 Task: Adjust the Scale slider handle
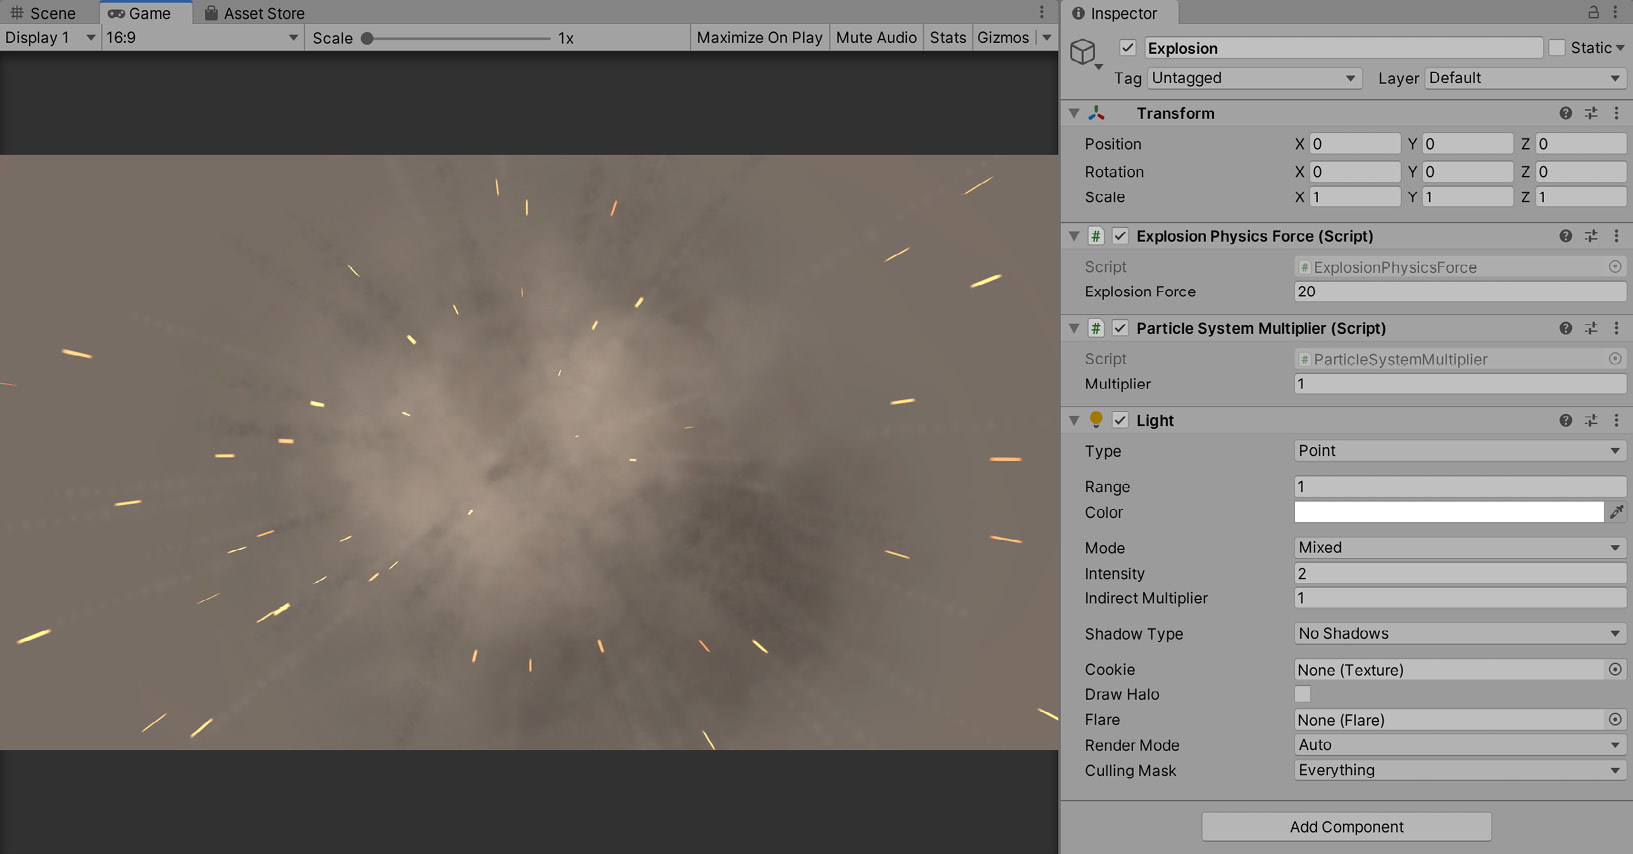tap(367, 38)
